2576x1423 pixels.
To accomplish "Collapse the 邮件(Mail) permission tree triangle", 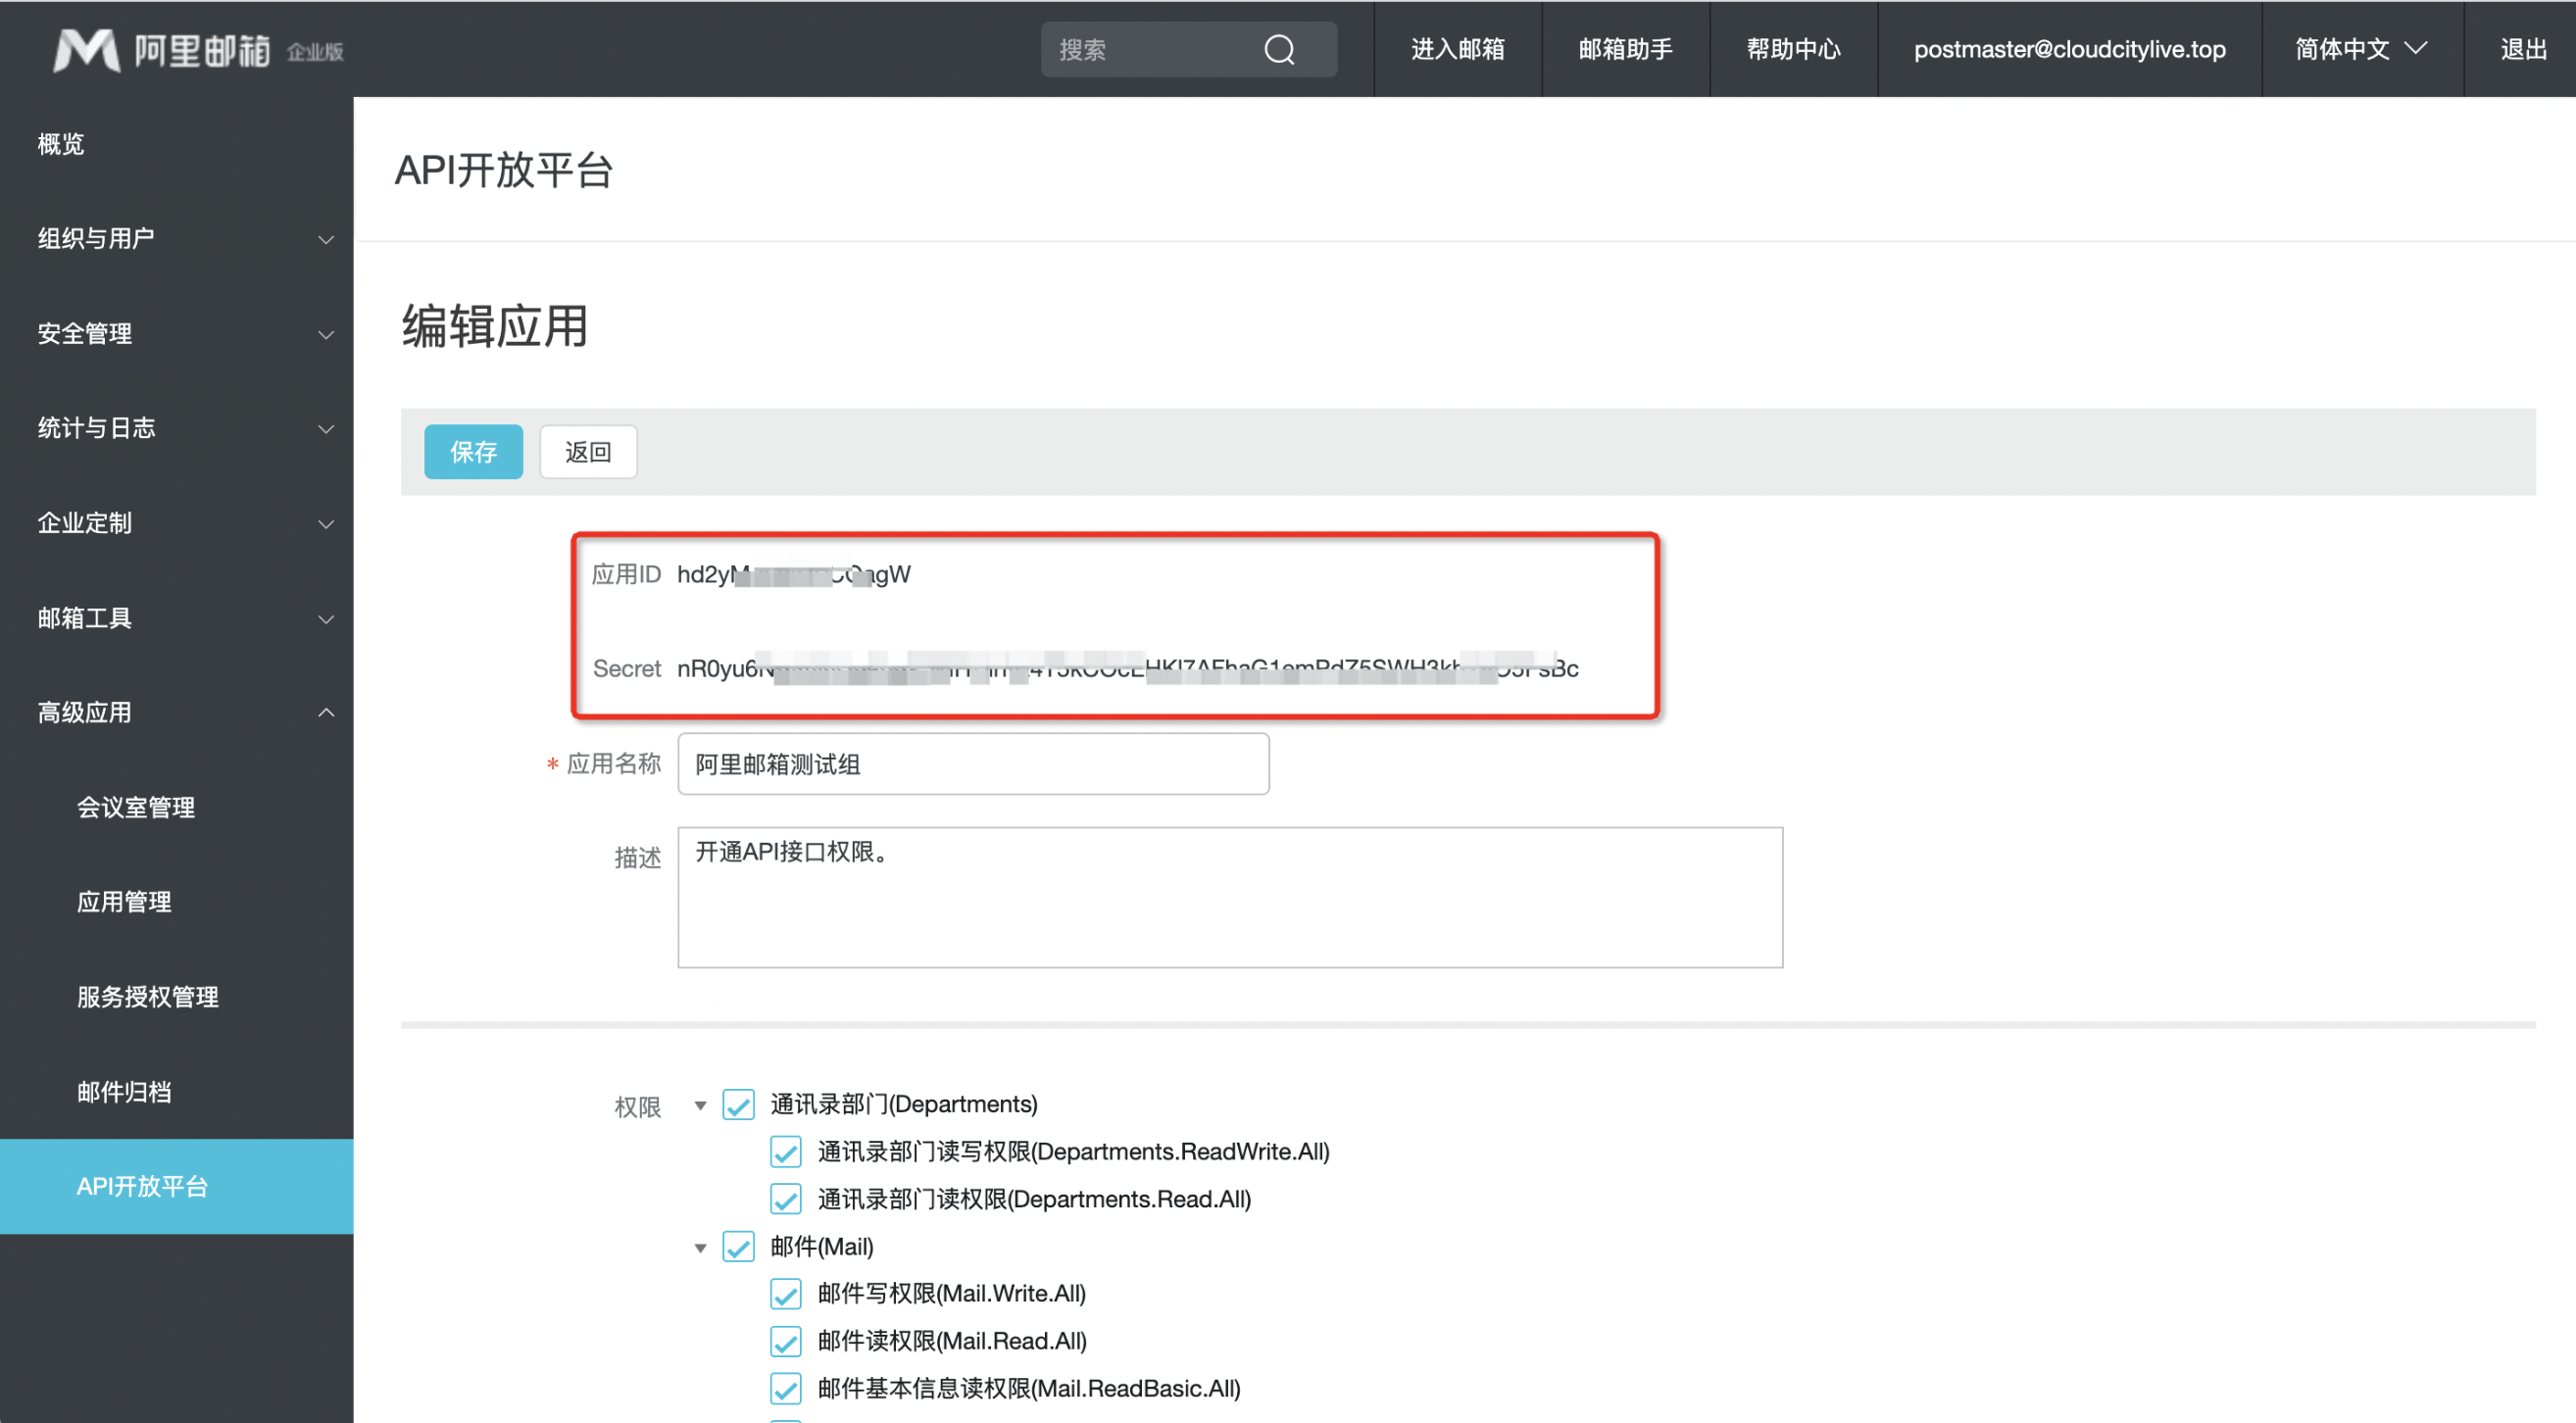I will click(x=700, y=1247).
